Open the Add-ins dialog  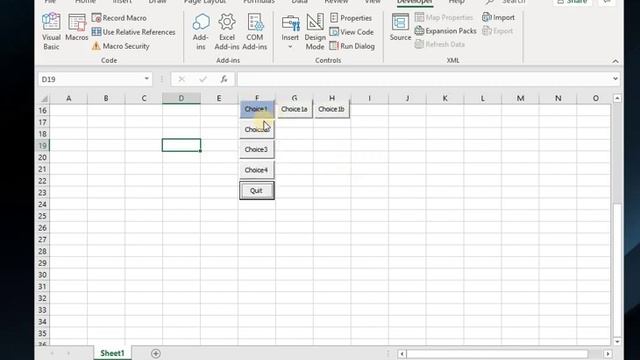(201, 31)
